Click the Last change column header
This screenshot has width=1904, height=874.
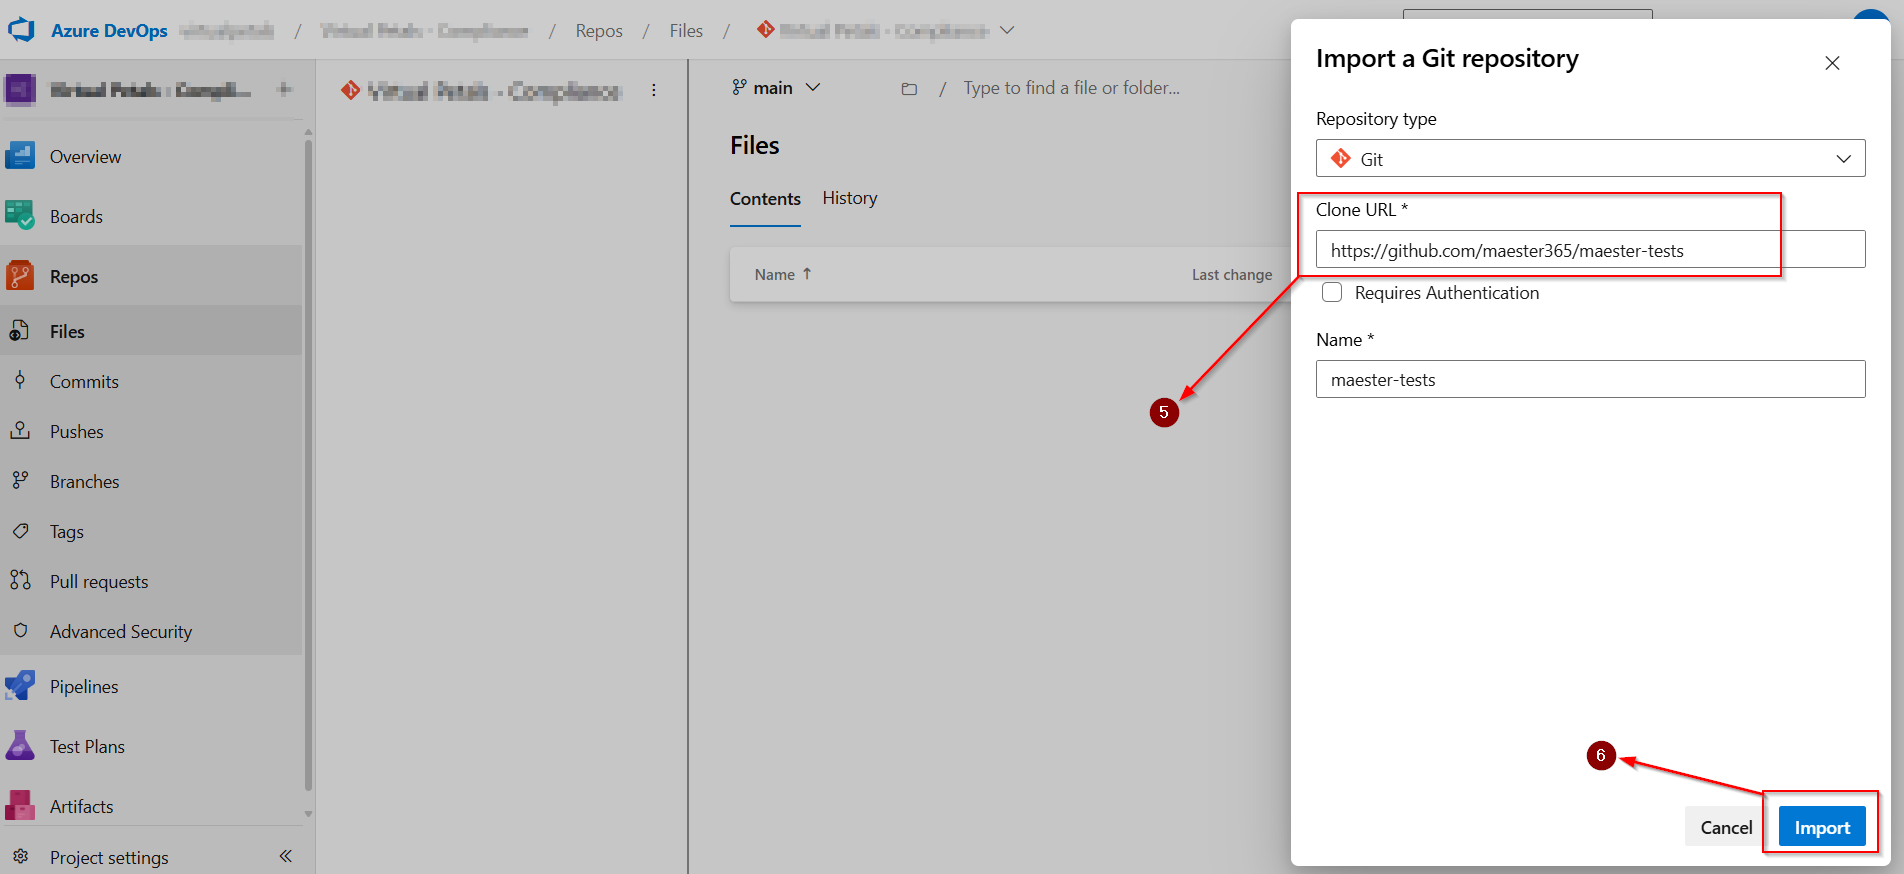[1232, 274]
